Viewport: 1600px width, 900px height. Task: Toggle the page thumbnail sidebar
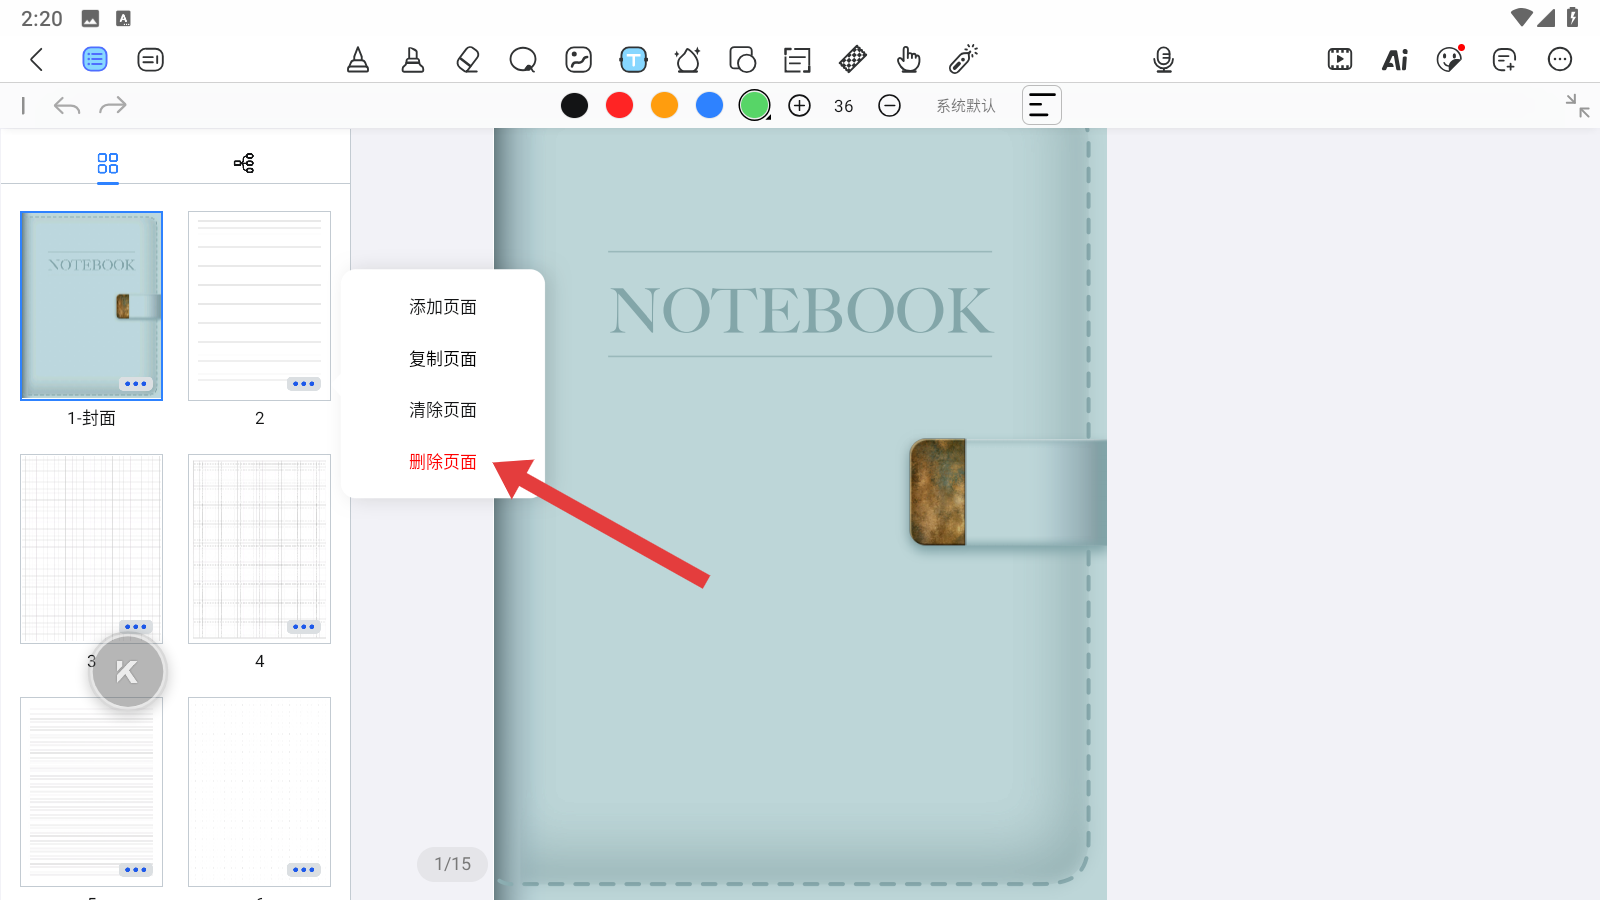(95, 60)
